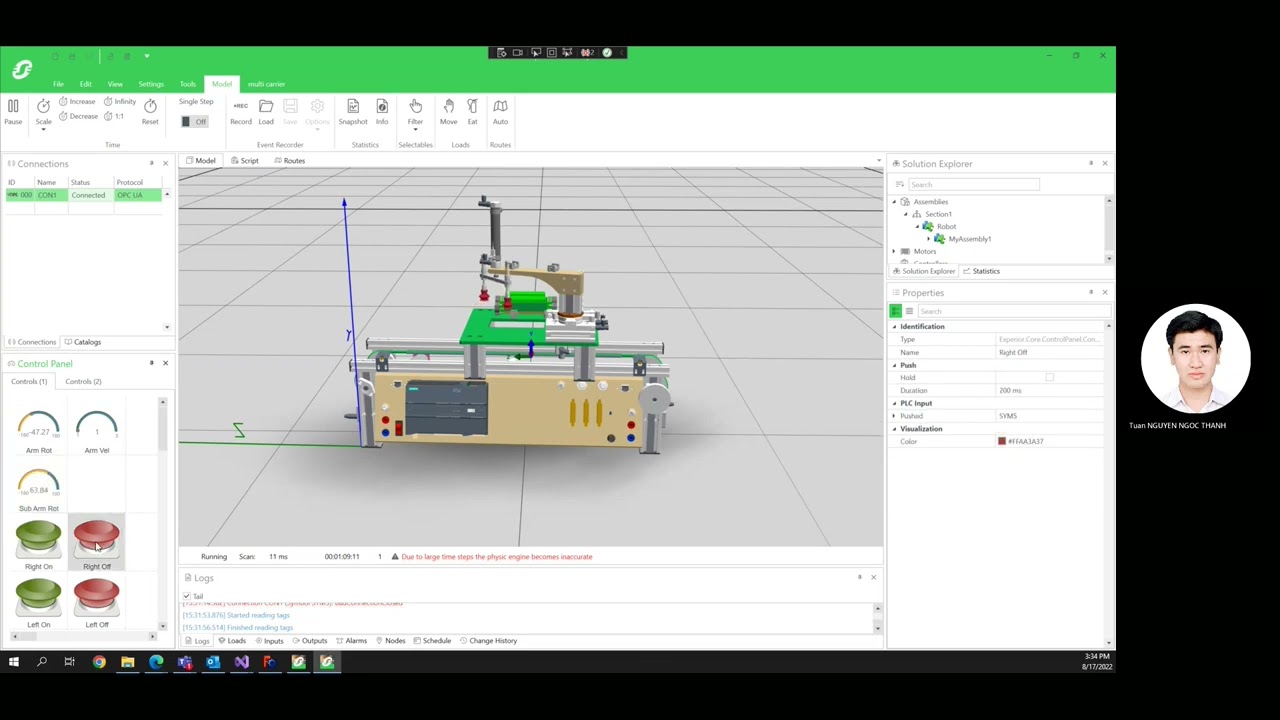This screenshot has width=1280, height=720.
Task: Reset the simulation time
Action: click(150, 111)
